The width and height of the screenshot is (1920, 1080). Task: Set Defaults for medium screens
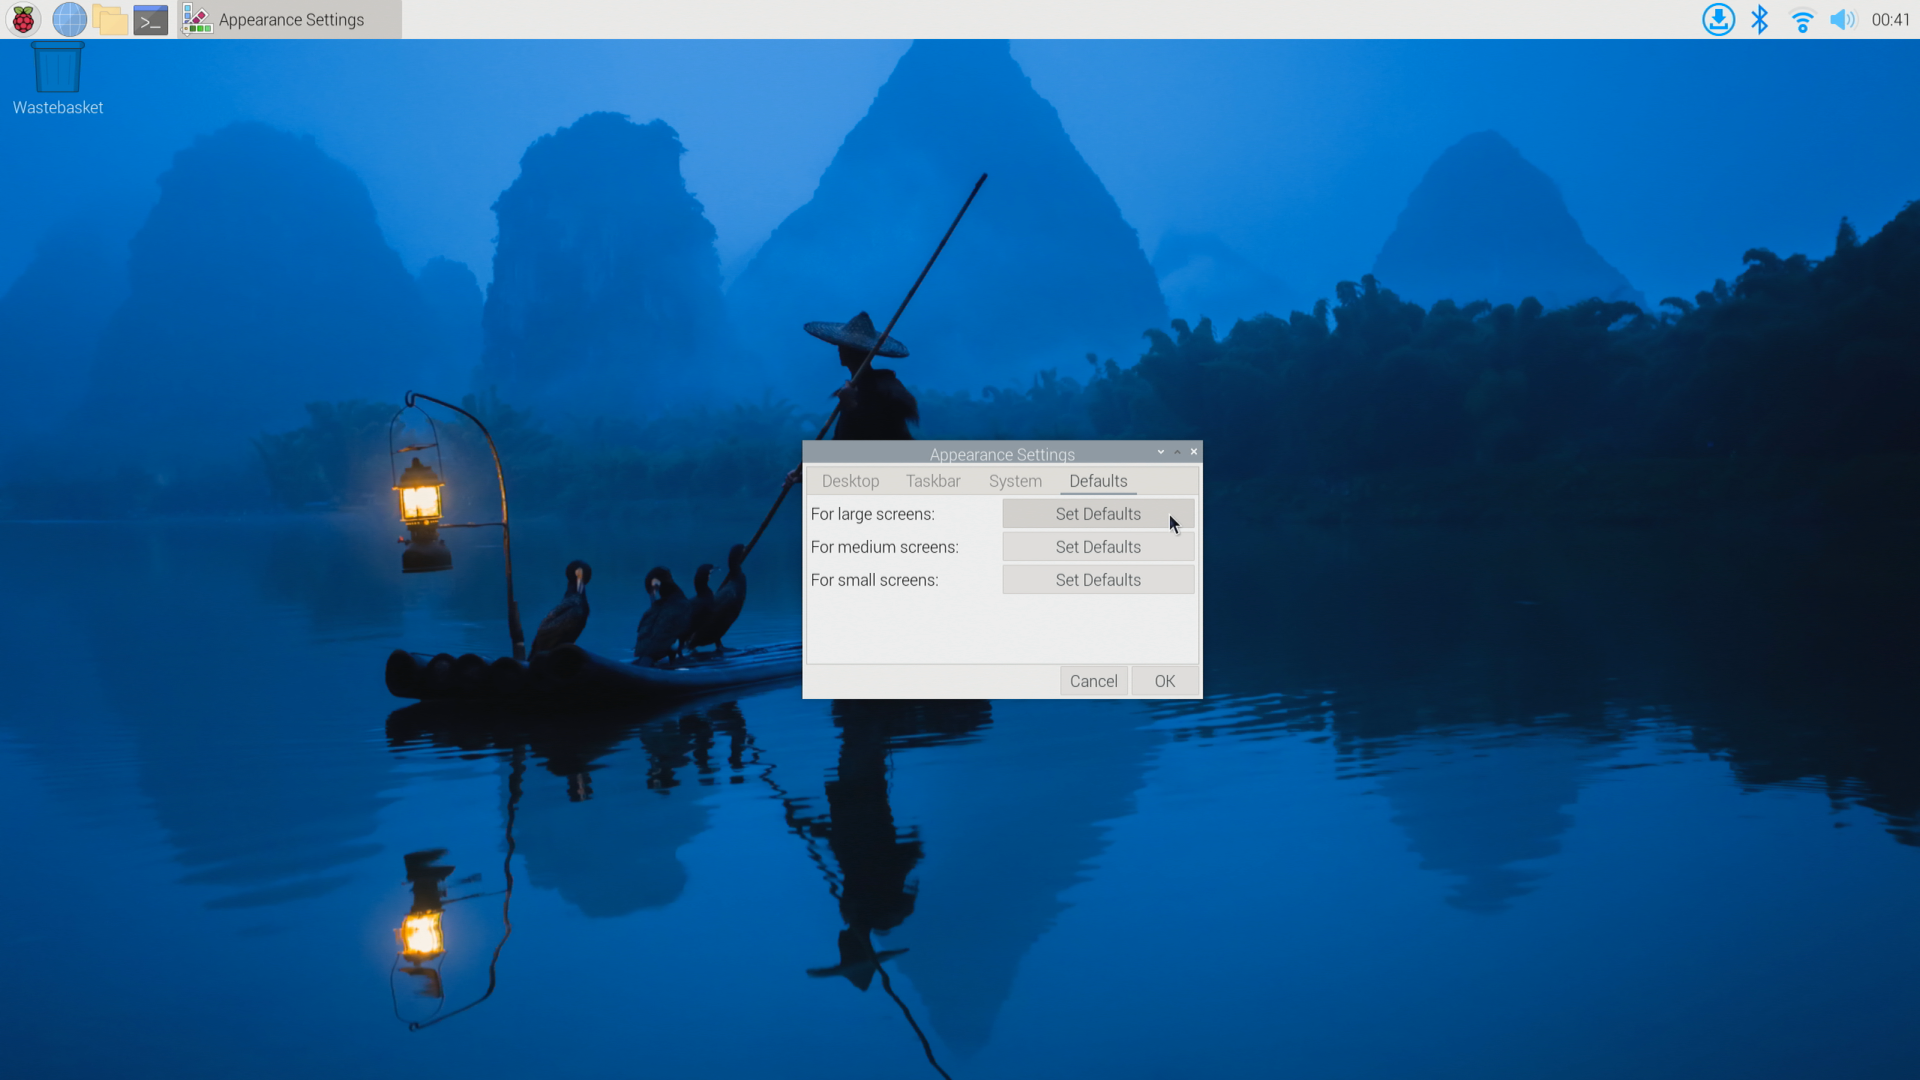coord(1098,547)
